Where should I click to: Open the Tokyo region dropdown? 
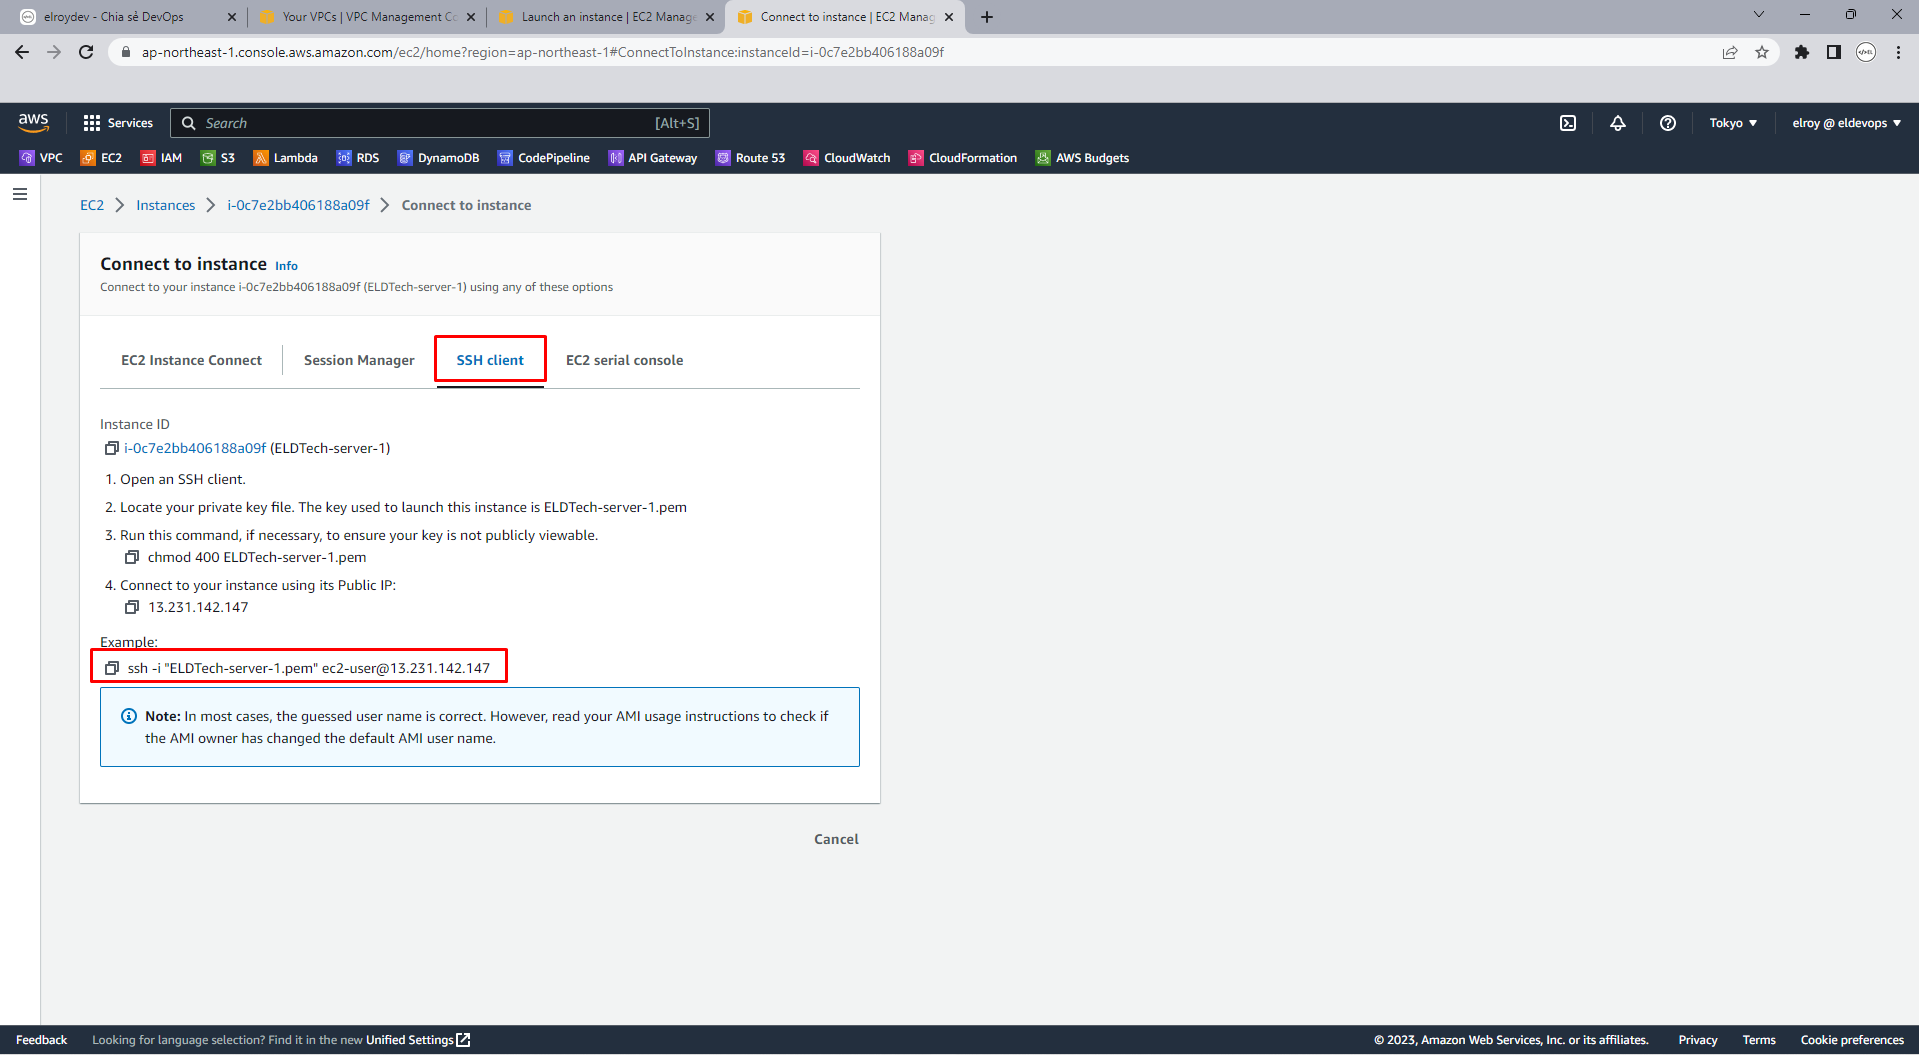point(1733,123)
